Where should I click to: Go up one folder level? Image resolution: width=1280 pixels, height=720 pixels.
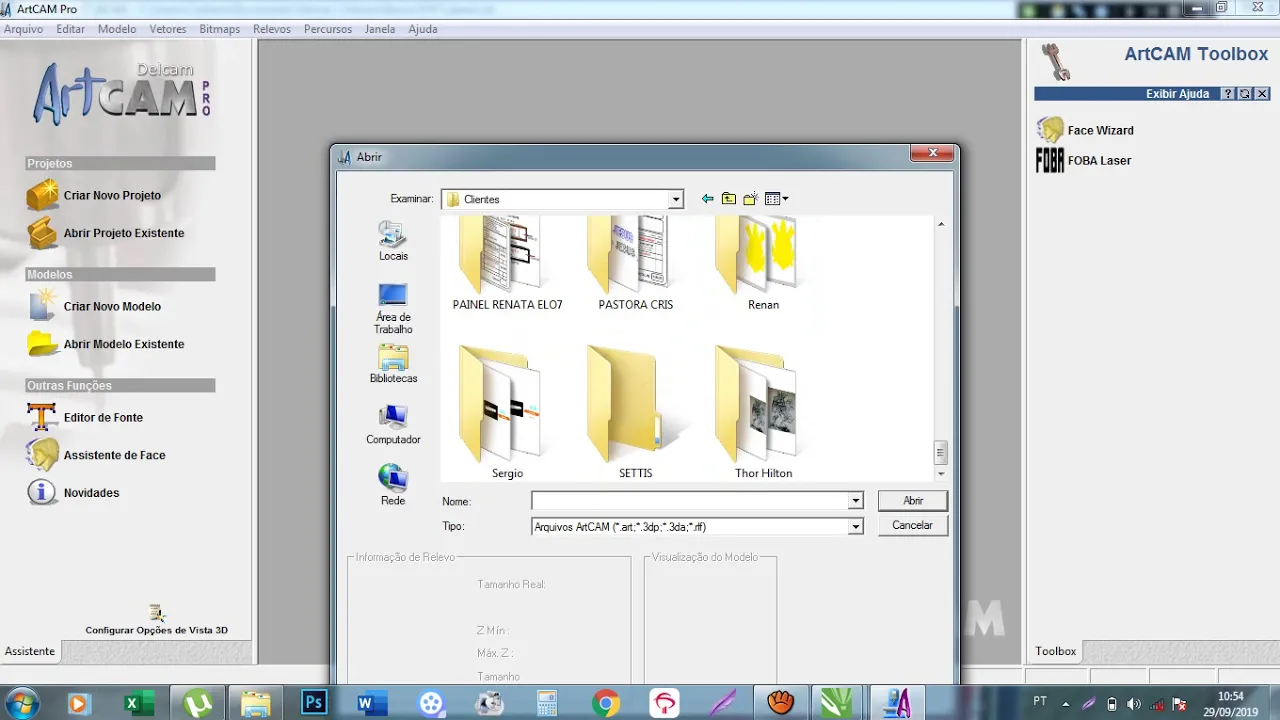point(729,199)
